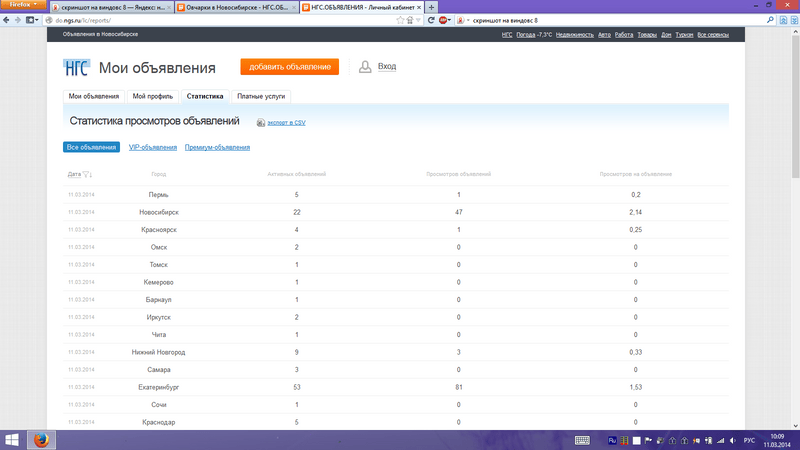Viewport: 800px width, 450px height.
Task: Click the volume speaker tray icon
Action: click(x=733, y=440)
